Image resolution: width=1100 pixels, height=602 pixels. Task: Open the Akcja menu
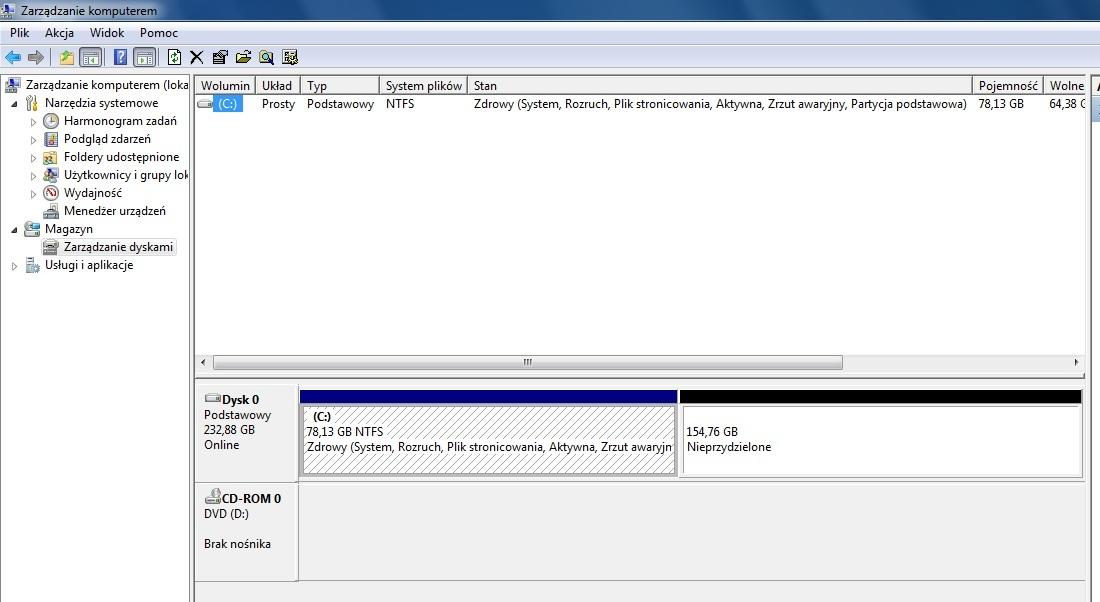click(59, 33)
